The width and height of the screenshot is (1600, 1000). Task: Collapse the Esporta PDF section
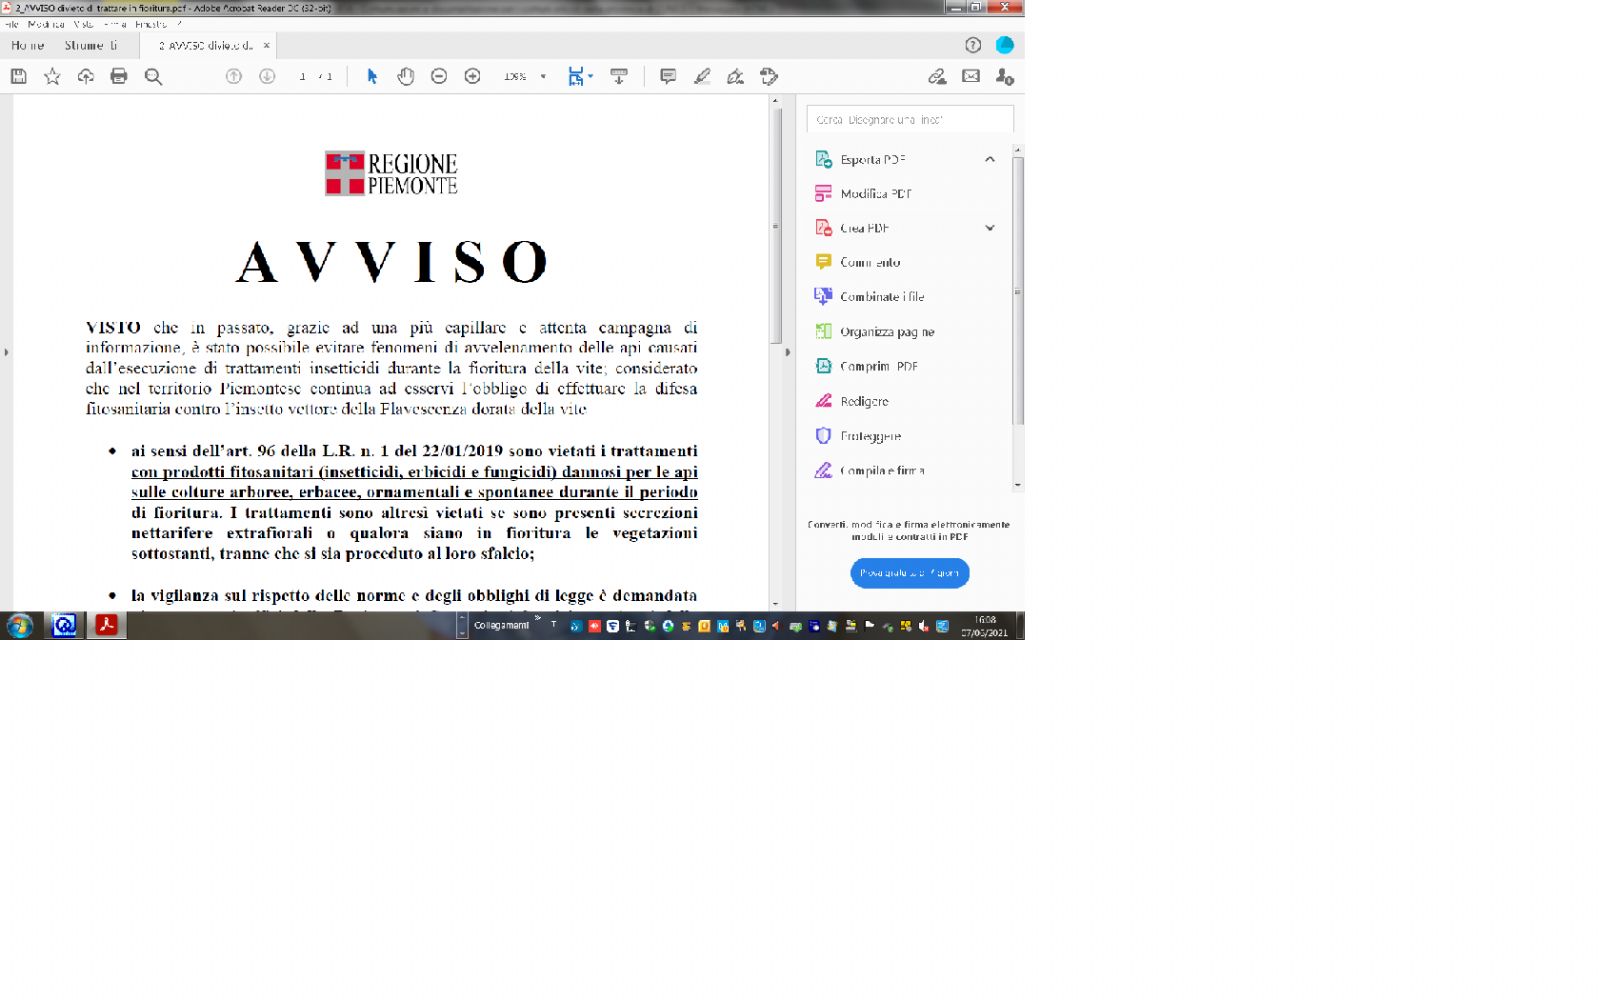pyautogui.click(x=989, y=159)
